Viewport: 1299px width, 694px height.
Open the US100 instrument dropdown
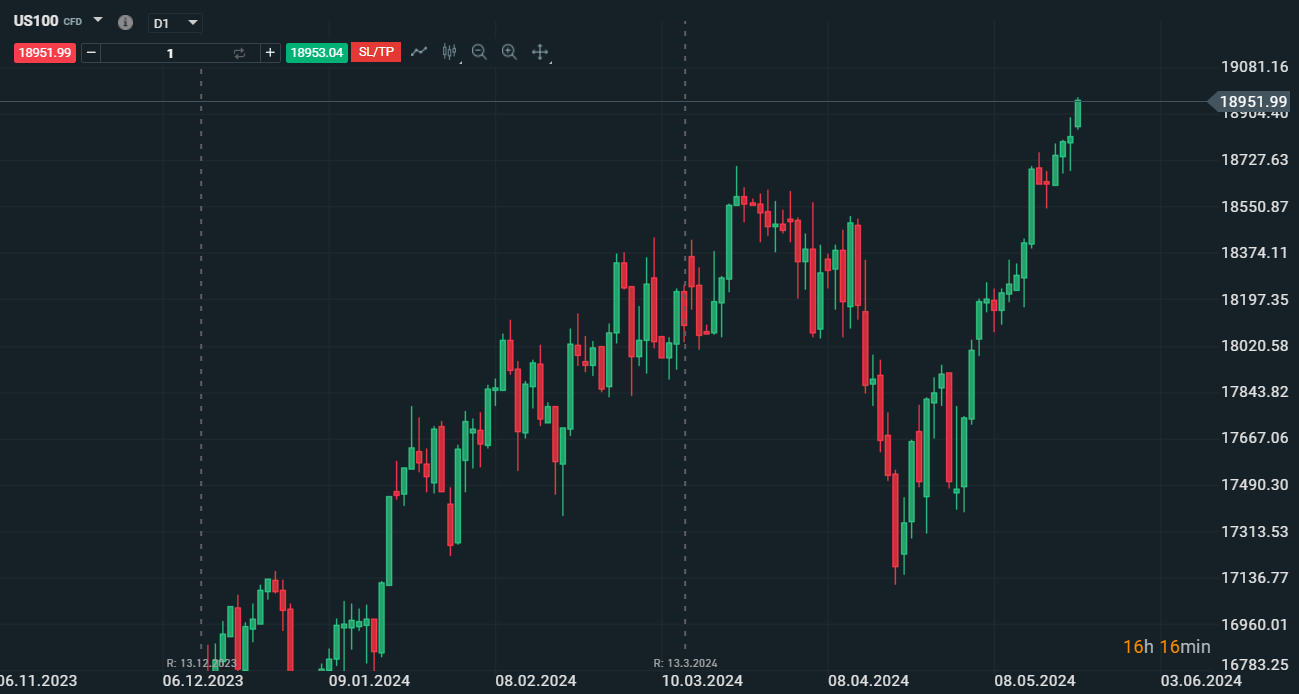click(x=98, y=20)
